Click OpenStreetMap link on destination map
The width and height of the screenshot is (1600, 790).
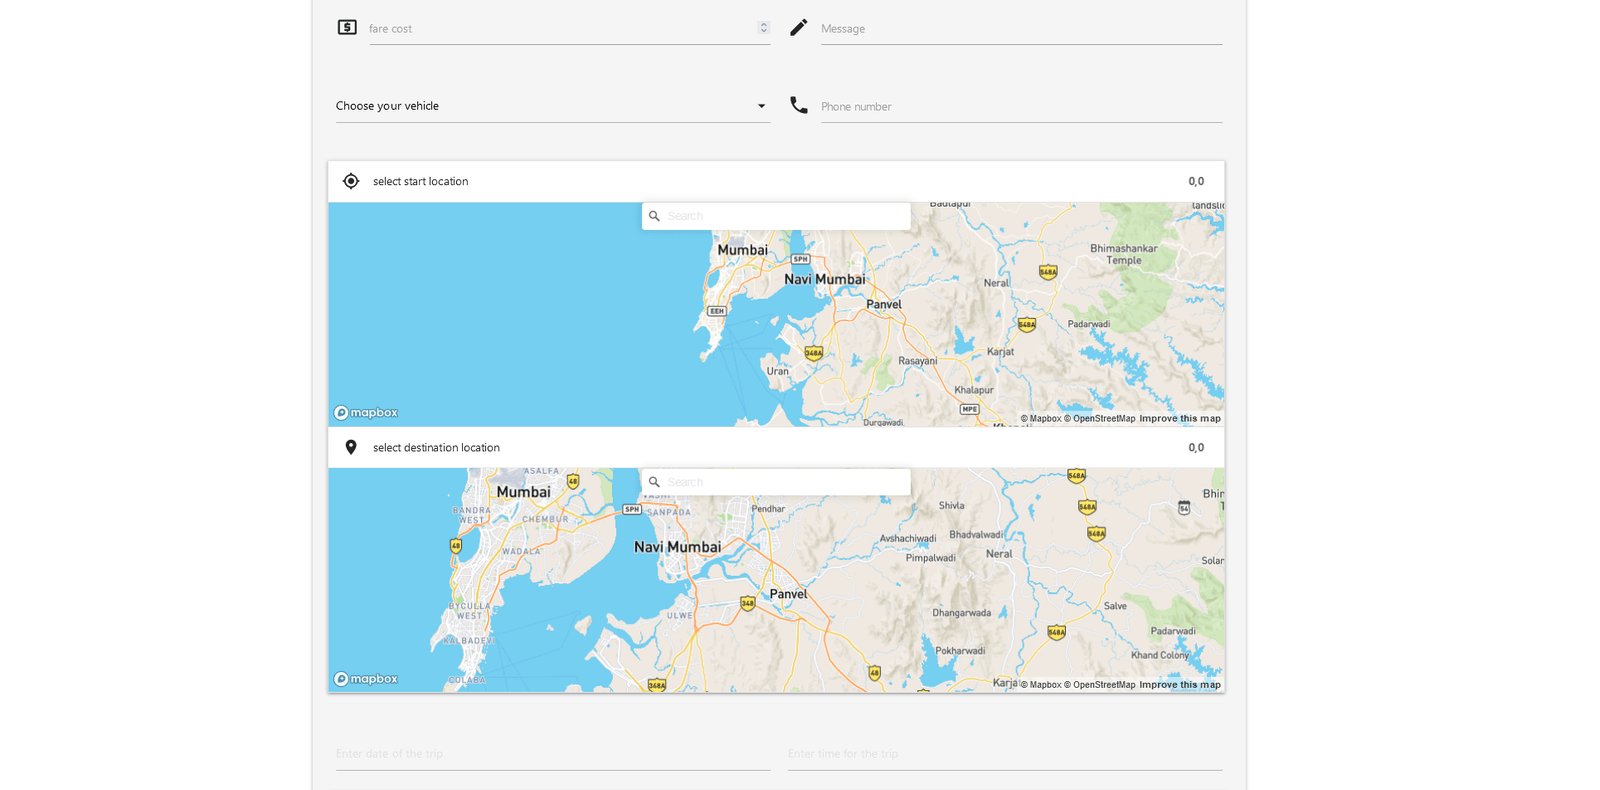tap(1099, 685)
